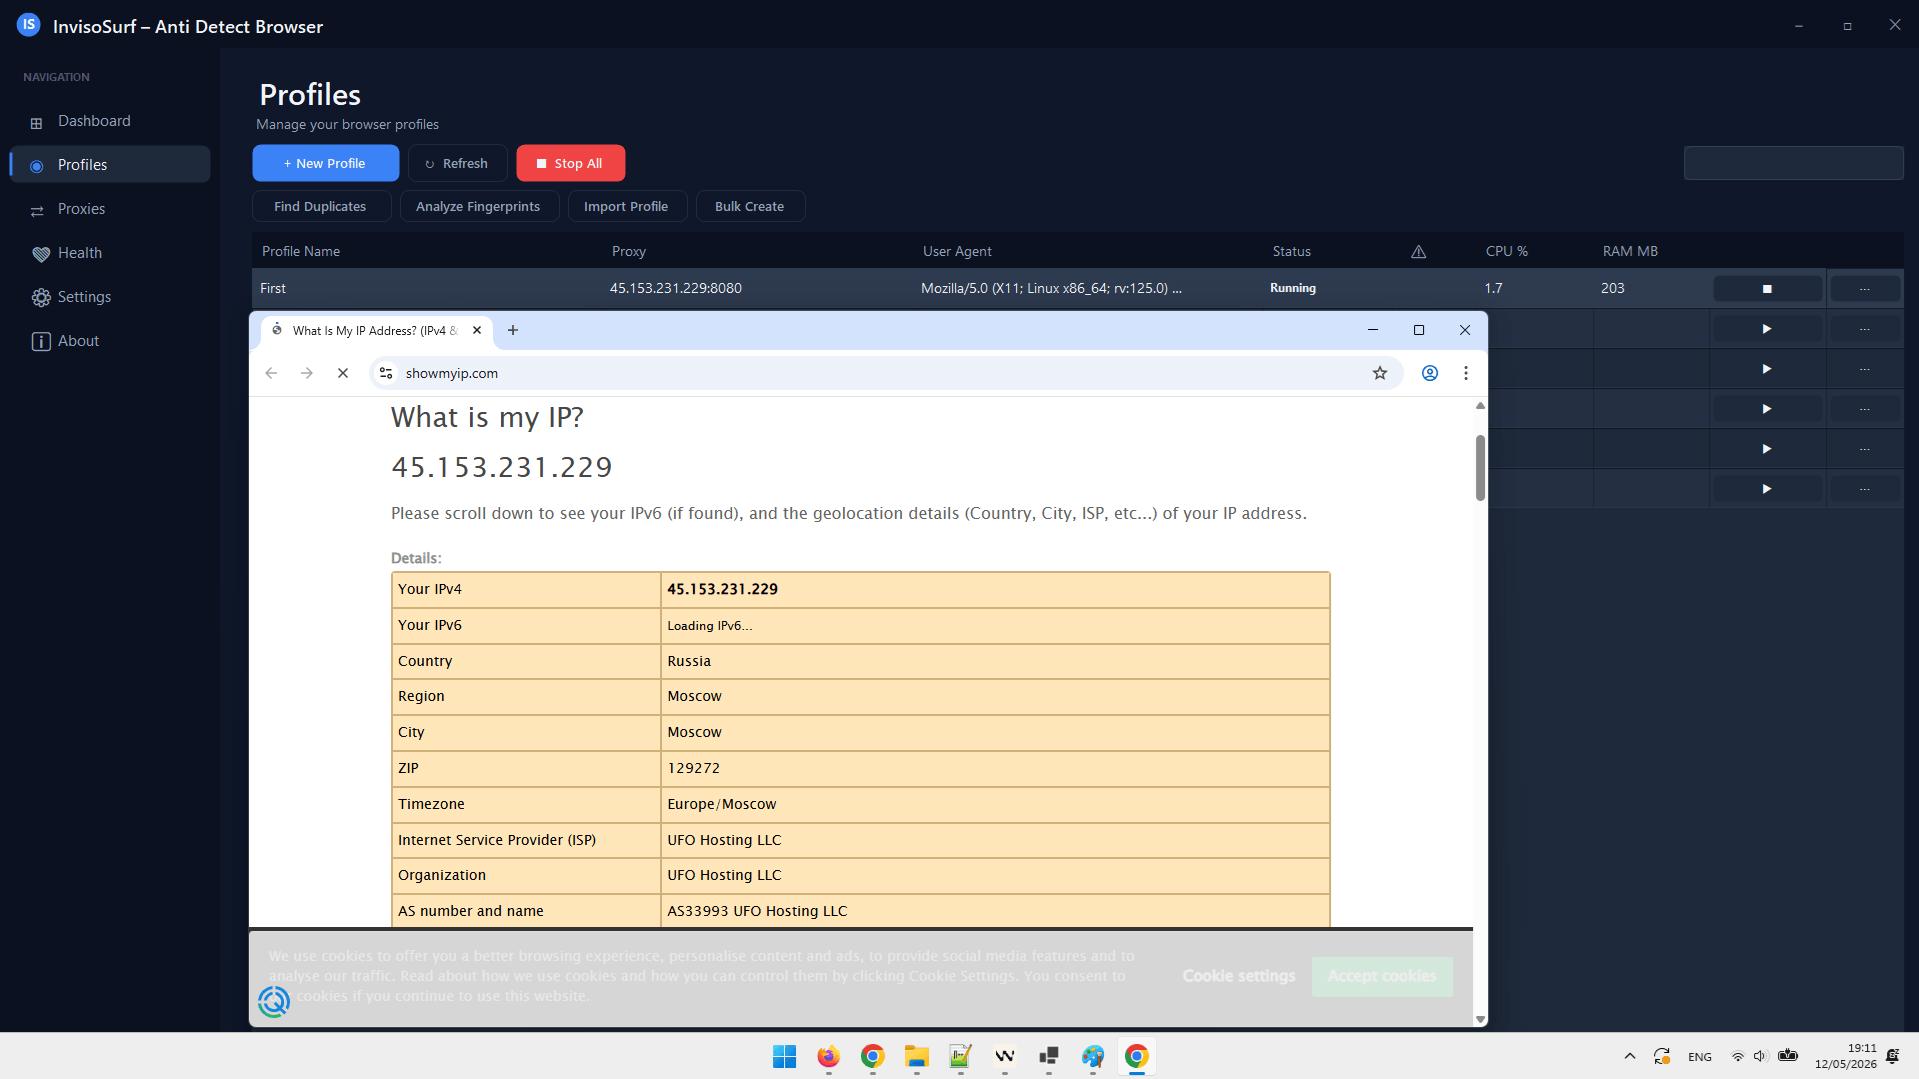Click the browser back arrow
1919x1079 pixels.
coord(271,373)
